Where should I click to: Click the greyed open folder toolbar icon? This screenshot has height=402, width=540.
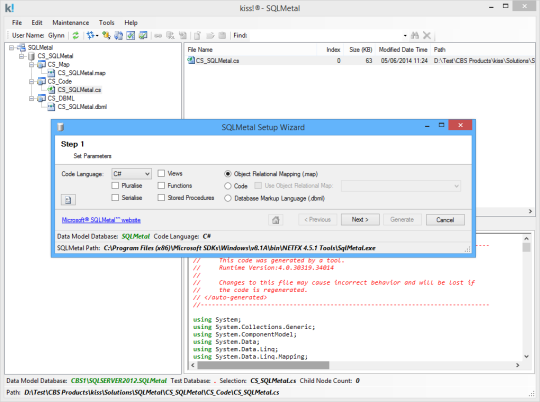tap(210, 35)
